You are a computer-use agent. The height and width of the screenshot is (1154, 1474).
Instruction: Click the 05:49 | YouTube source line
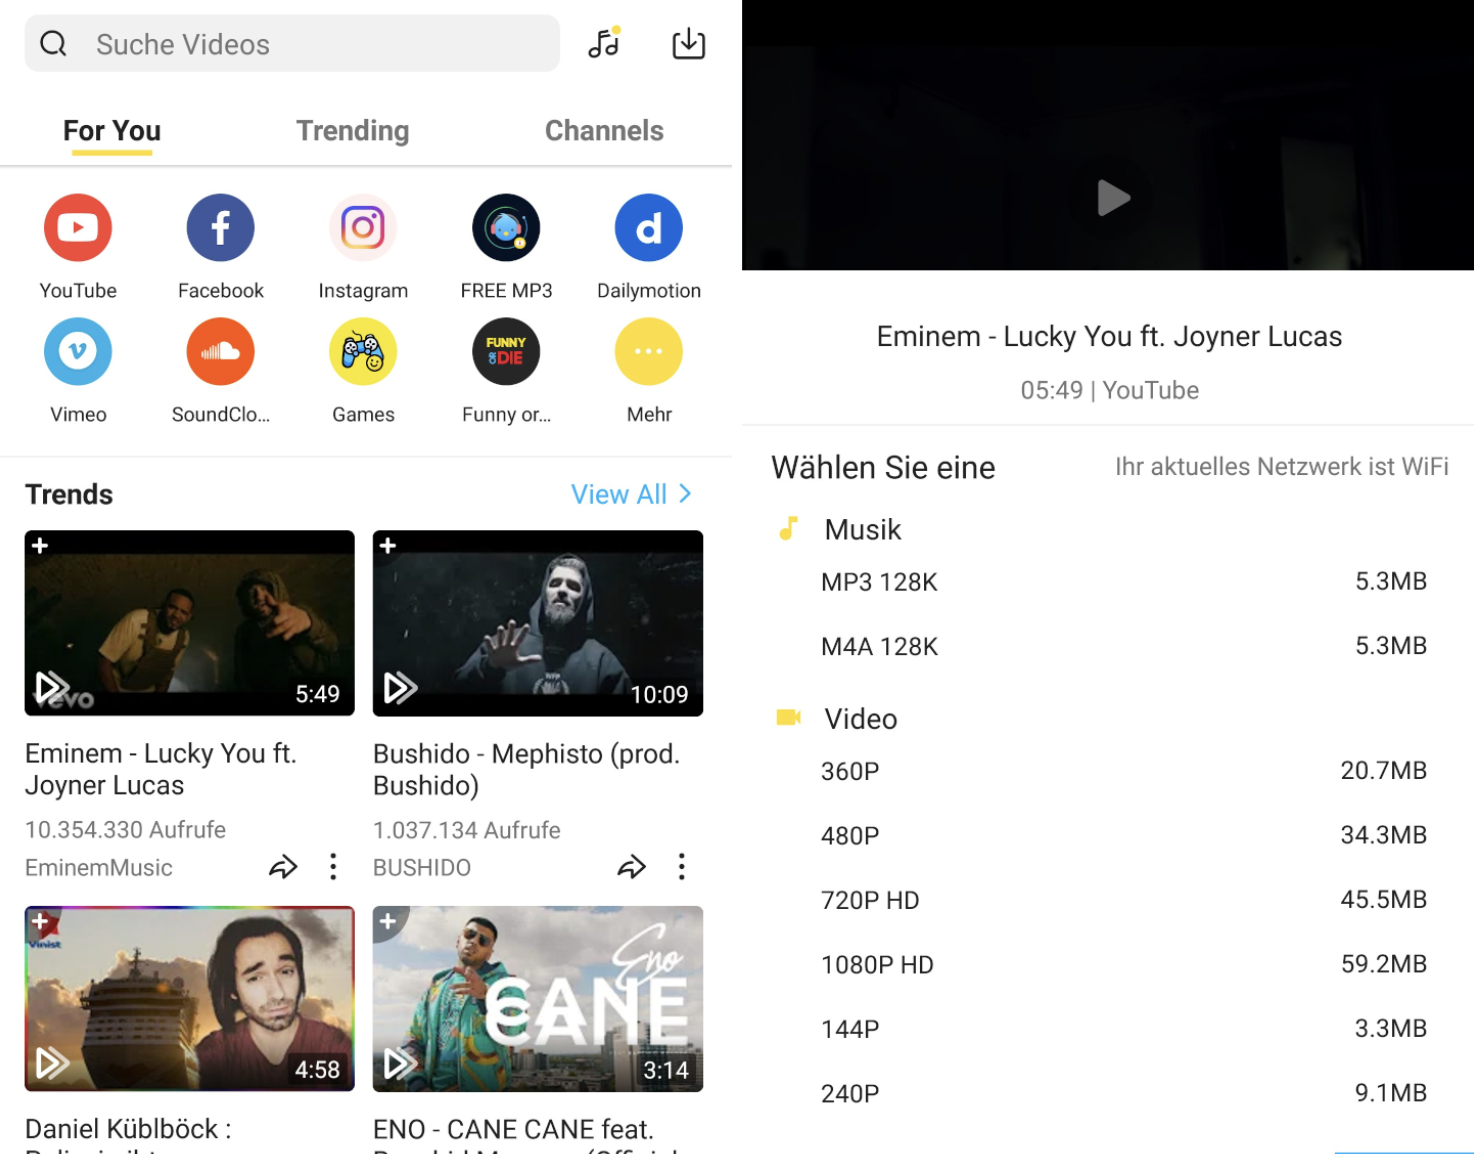(1110, 390)
